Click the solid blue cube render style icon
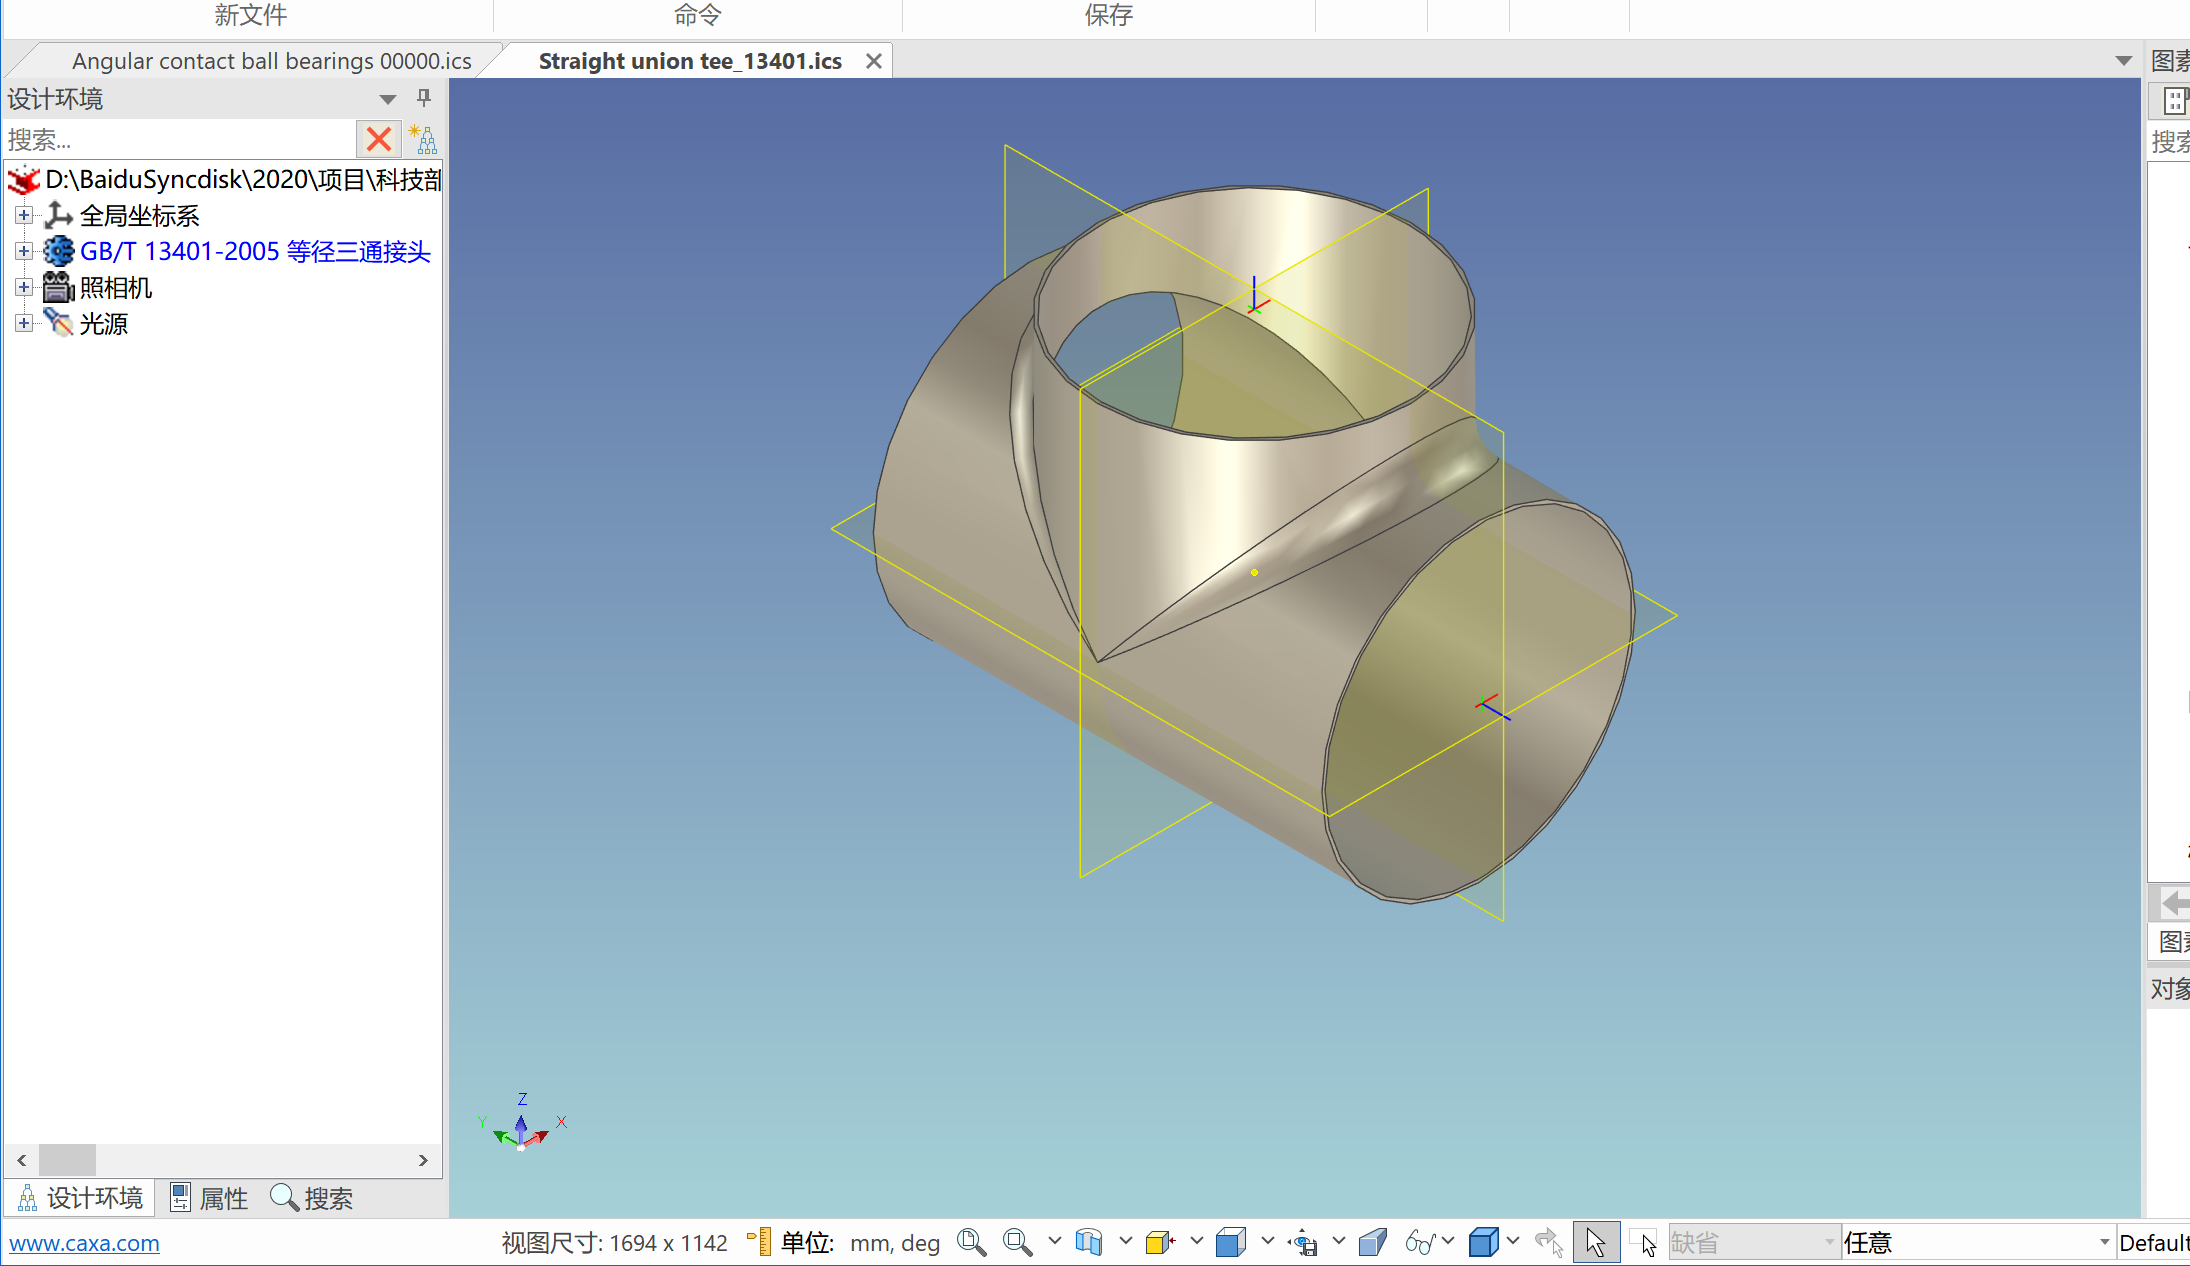 [x=1484, y=1242]
